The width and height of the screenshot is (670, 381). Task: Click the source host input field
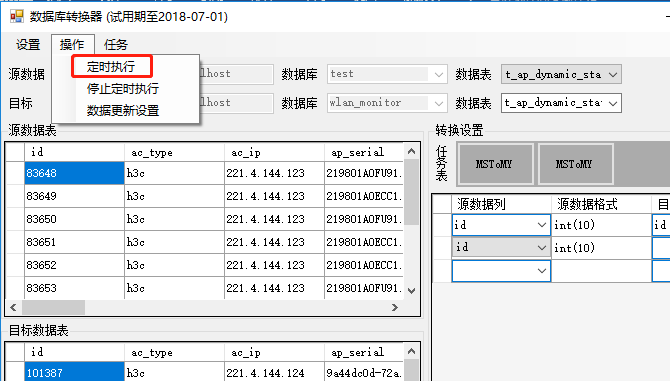[x=236, y=74]
